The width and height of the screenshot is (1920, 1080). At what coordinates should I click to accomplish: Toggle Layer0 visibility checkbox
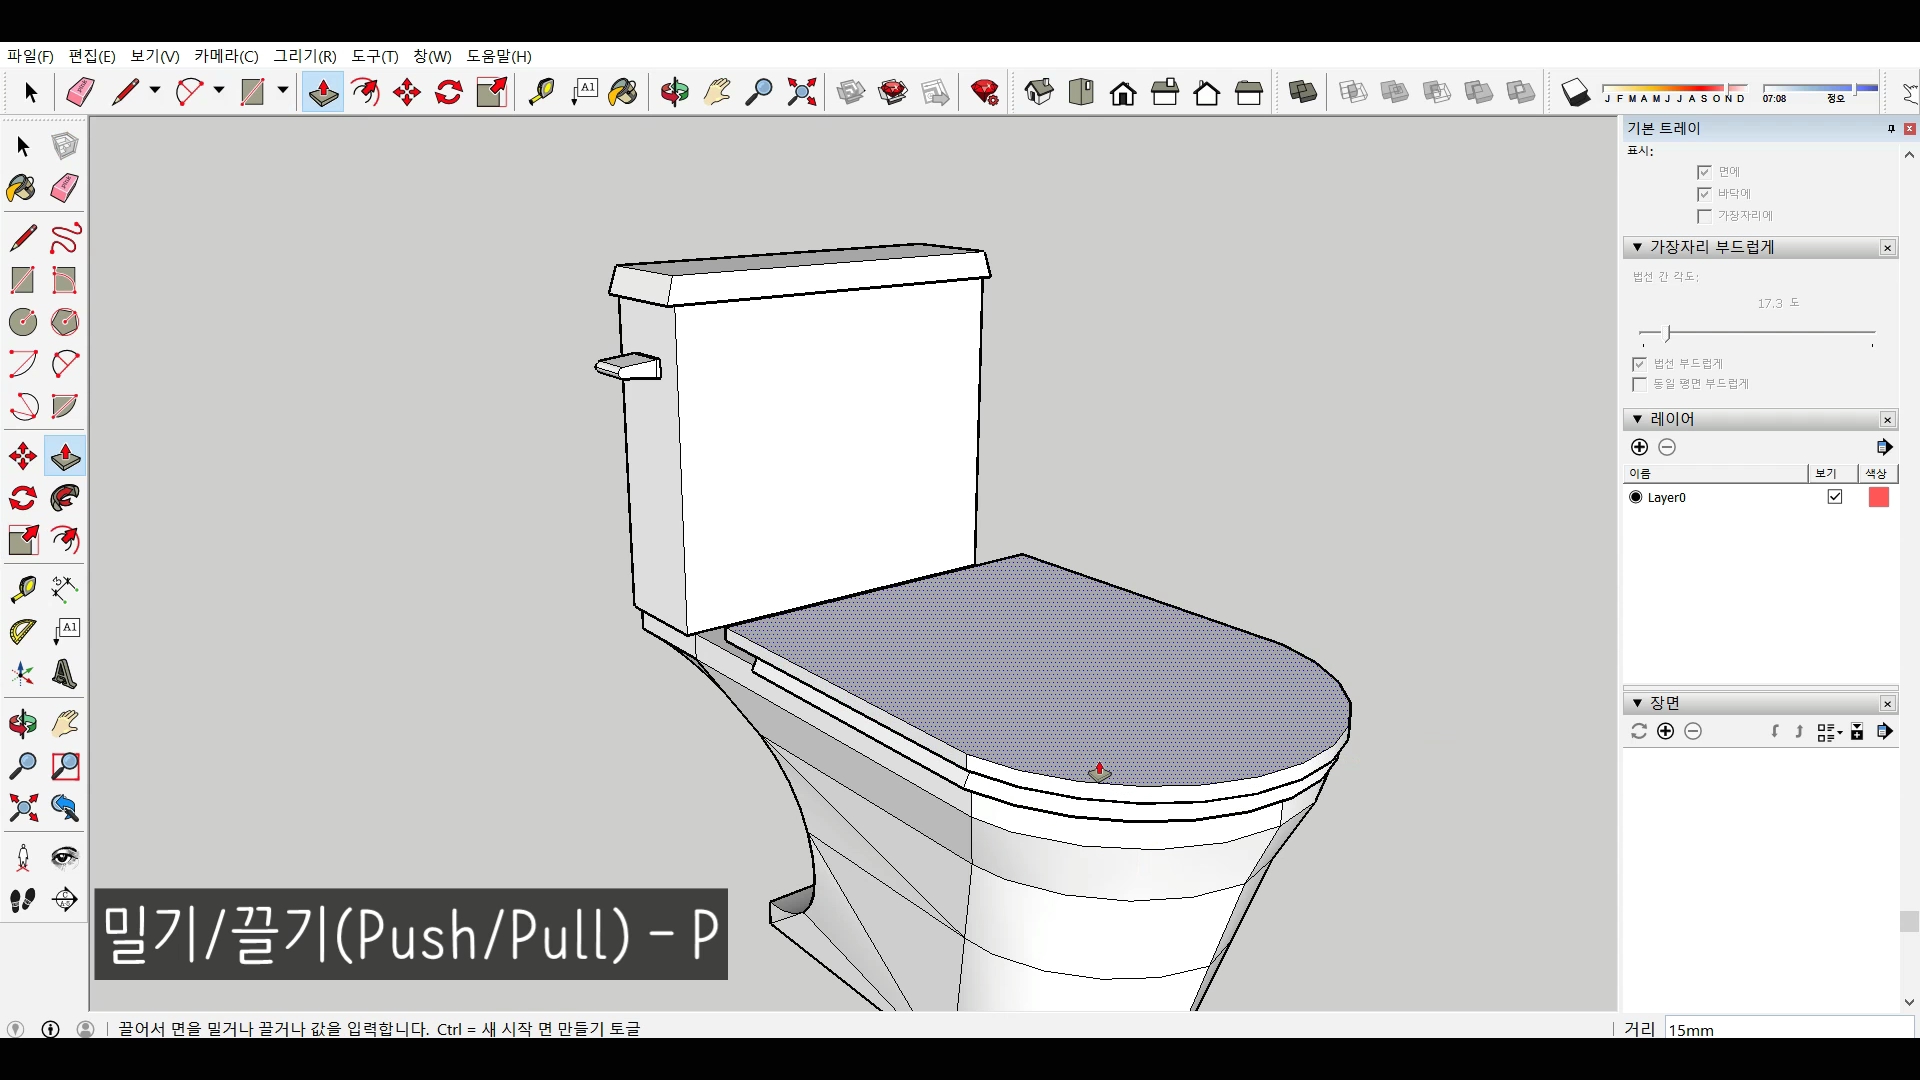point(1835,497)
